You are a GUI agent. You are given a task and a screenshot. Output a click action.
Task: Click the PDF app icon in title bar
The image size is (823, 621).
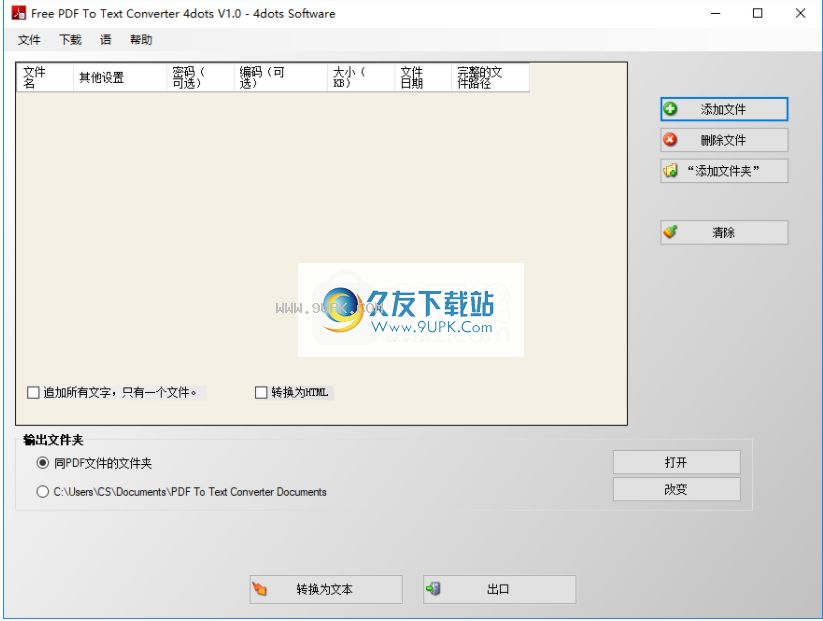(18, 13)
